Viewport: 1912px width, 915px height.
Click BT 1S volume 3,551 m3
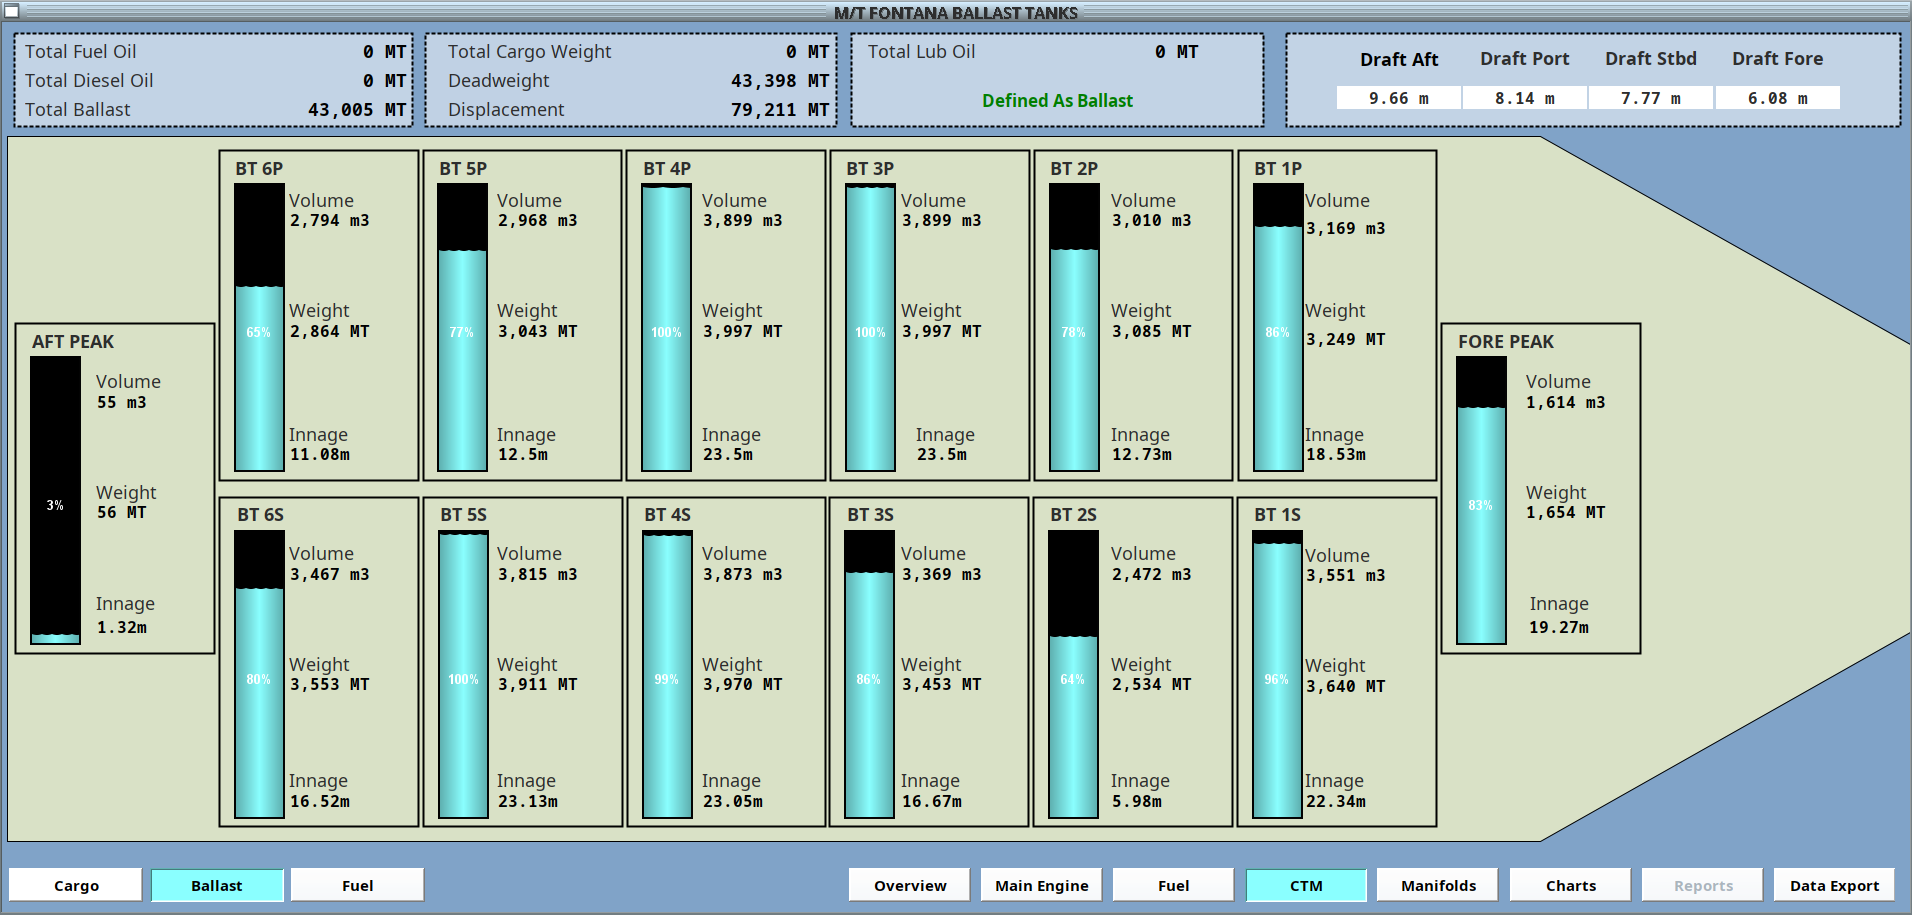point(1346,576)
